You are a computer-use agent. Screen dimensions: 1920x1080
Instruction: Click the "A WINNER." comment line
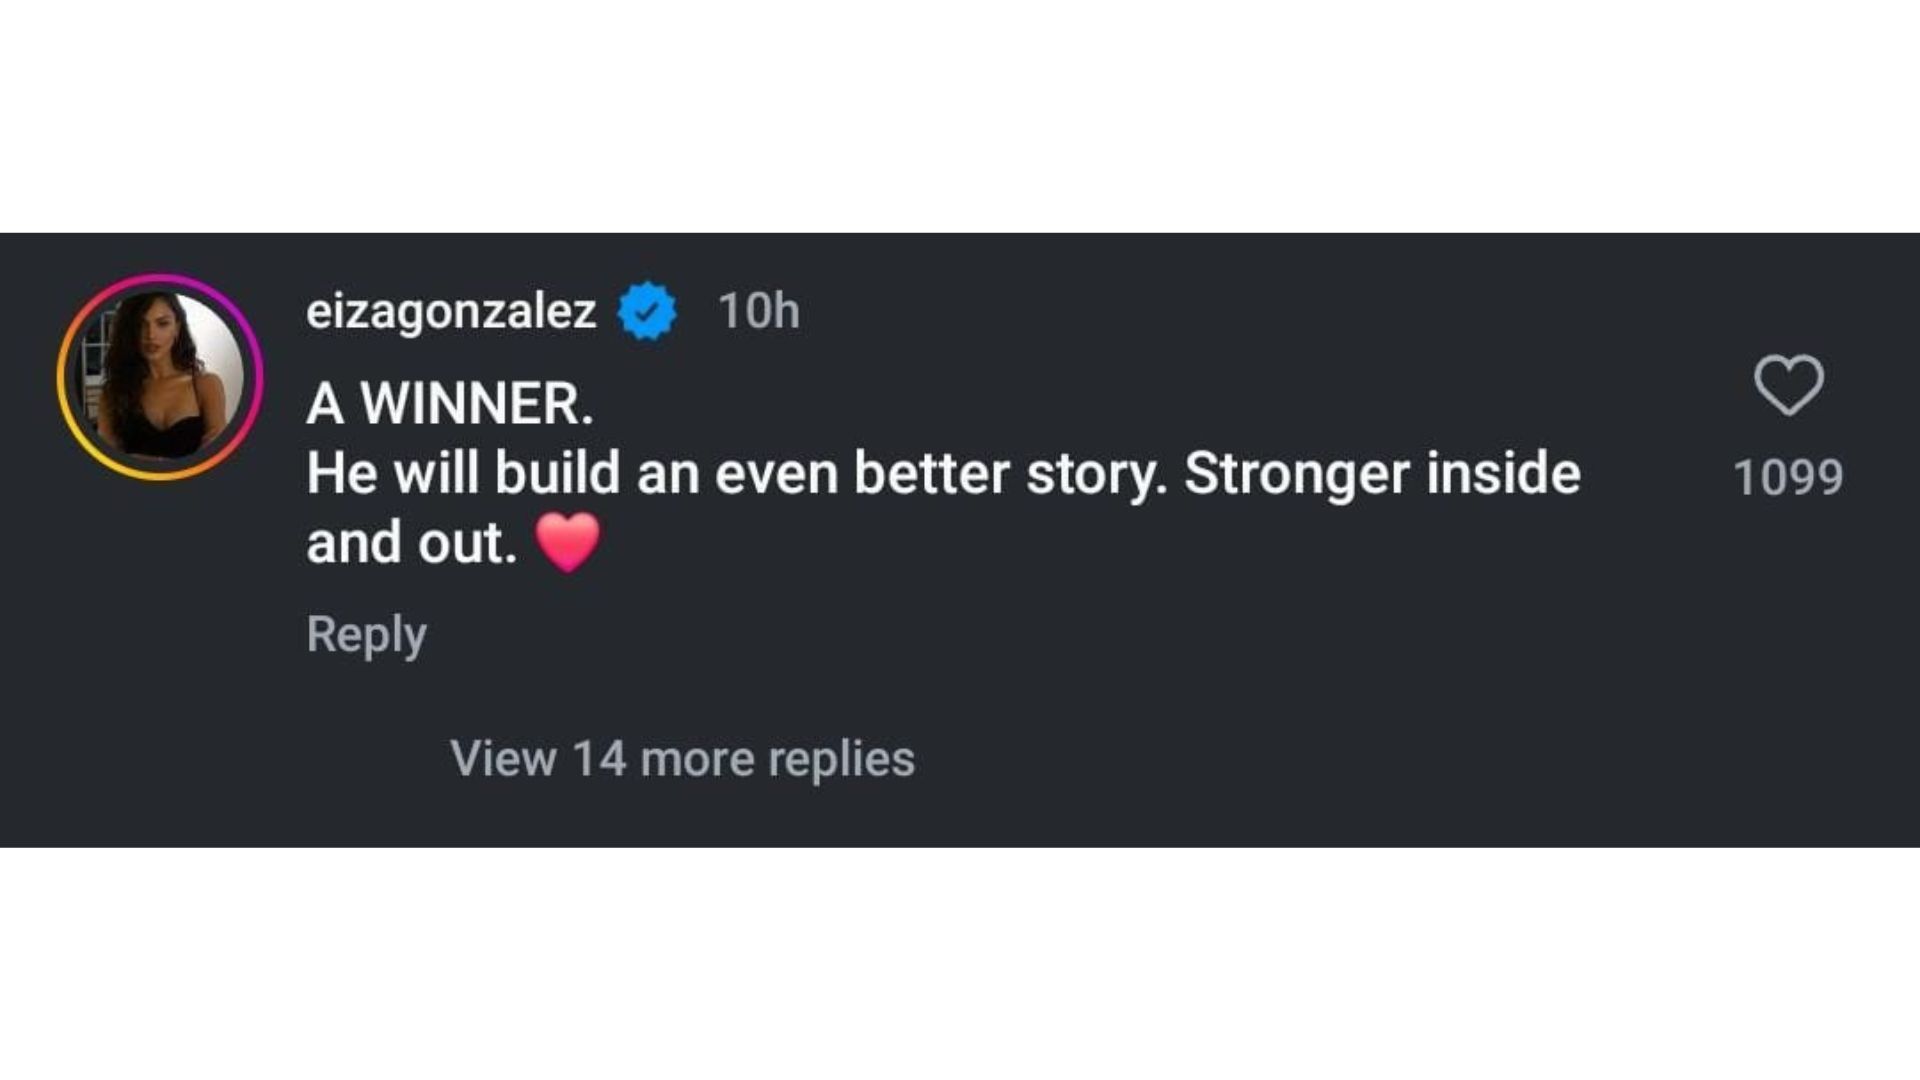pos(450,404)
